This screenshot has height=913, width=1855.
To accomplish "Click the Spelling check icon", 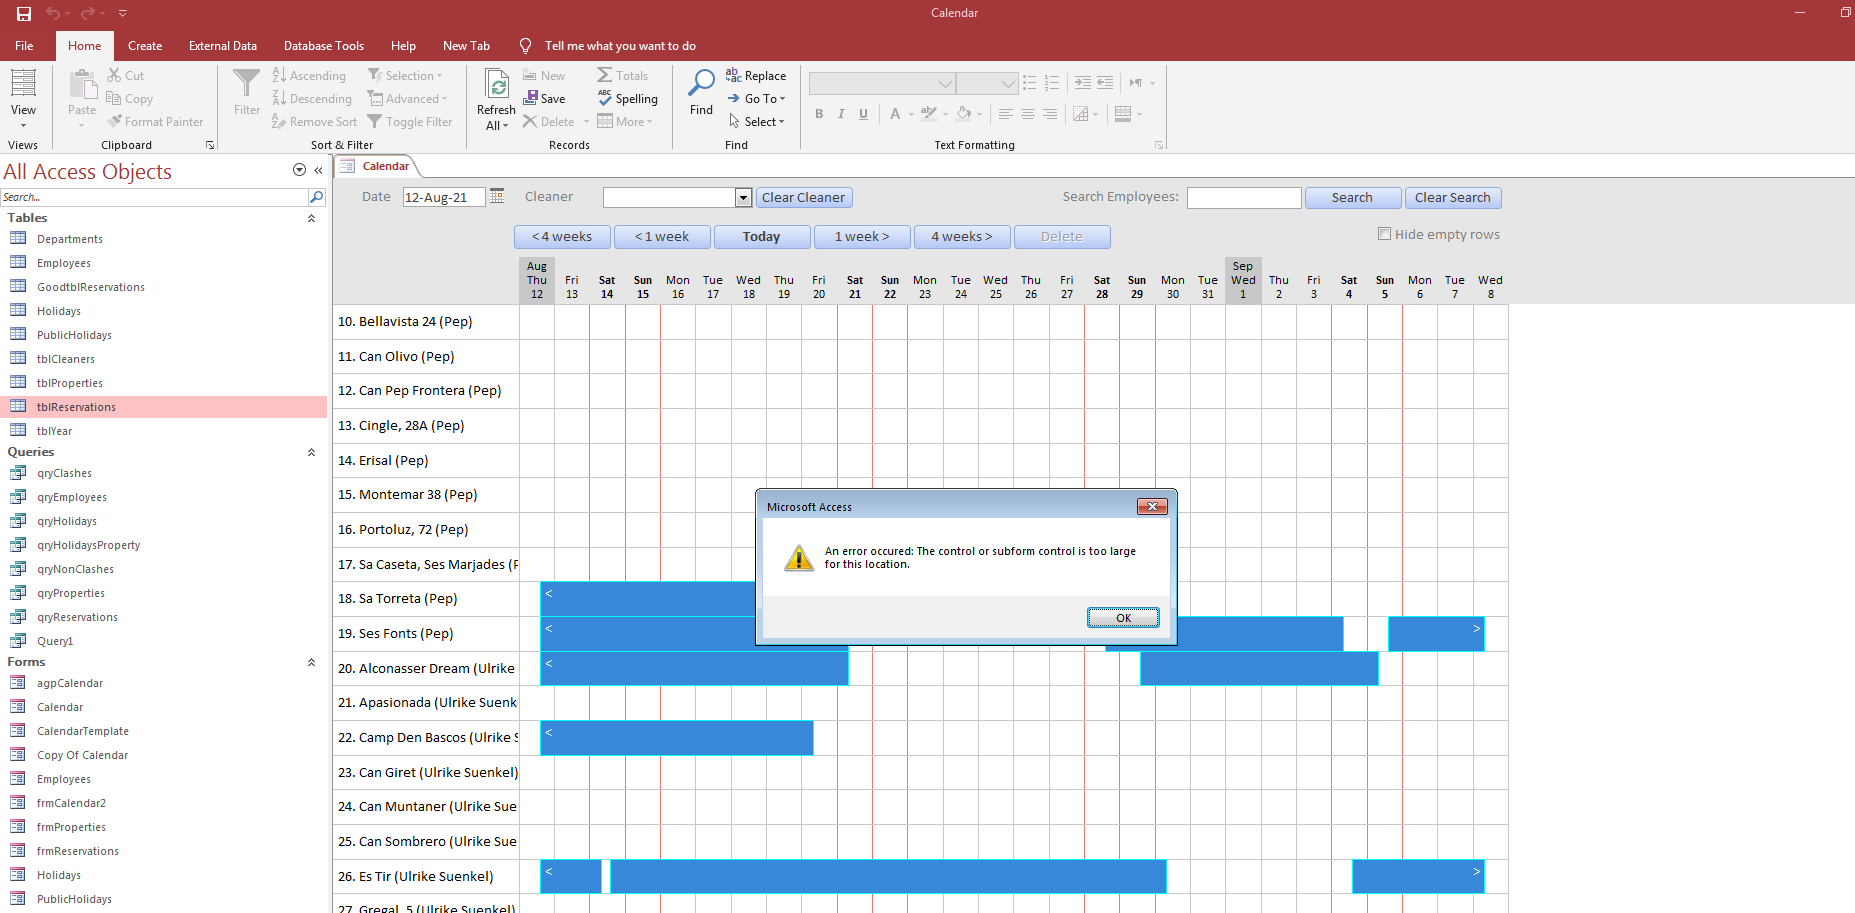I will (605, 98).
